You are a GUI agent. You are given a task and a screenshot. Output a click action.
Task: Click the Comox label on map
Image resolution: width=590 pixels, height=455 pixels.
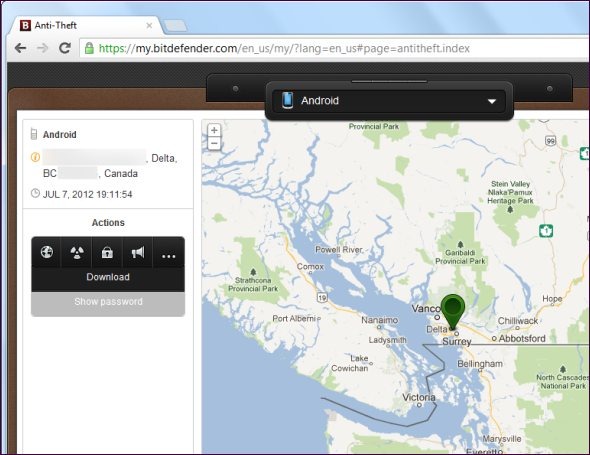click(310, 266)
